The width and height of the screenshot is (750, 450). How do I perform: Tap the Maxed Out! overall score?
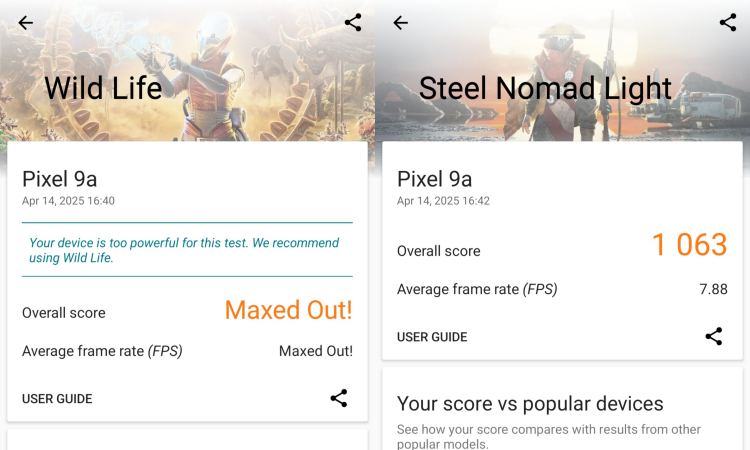point(288,310)
